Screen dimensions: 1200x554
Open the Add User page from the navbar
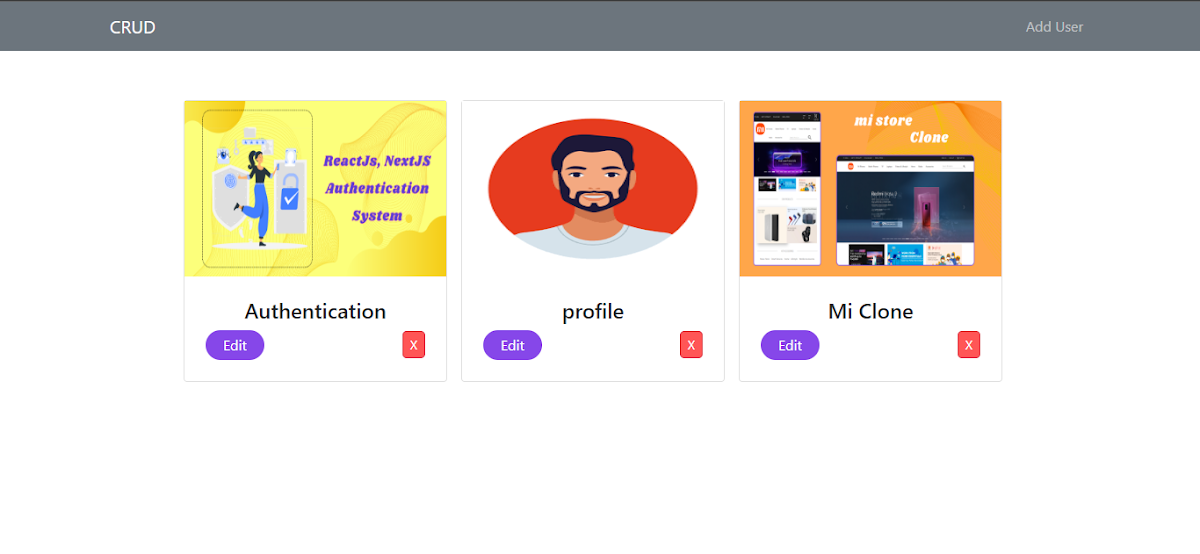[1054, 27]
